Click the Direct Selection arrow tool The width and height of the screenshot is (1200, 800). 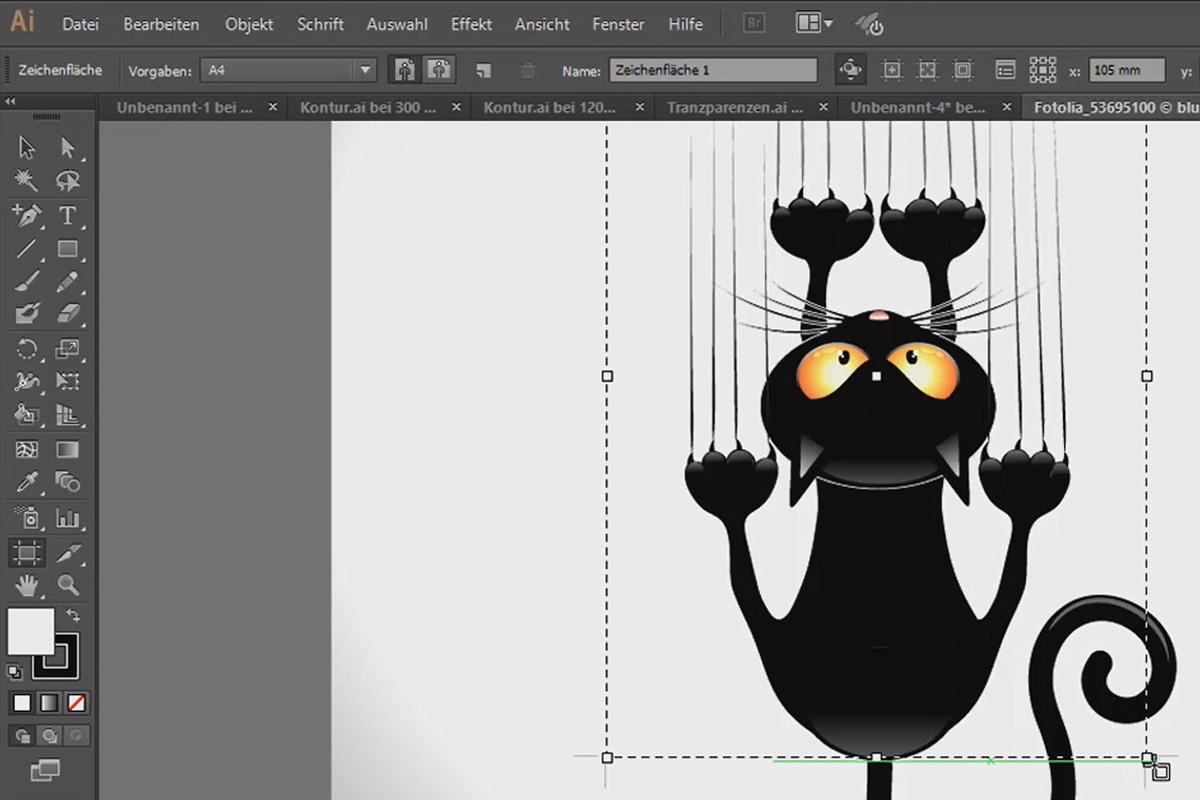67,148
